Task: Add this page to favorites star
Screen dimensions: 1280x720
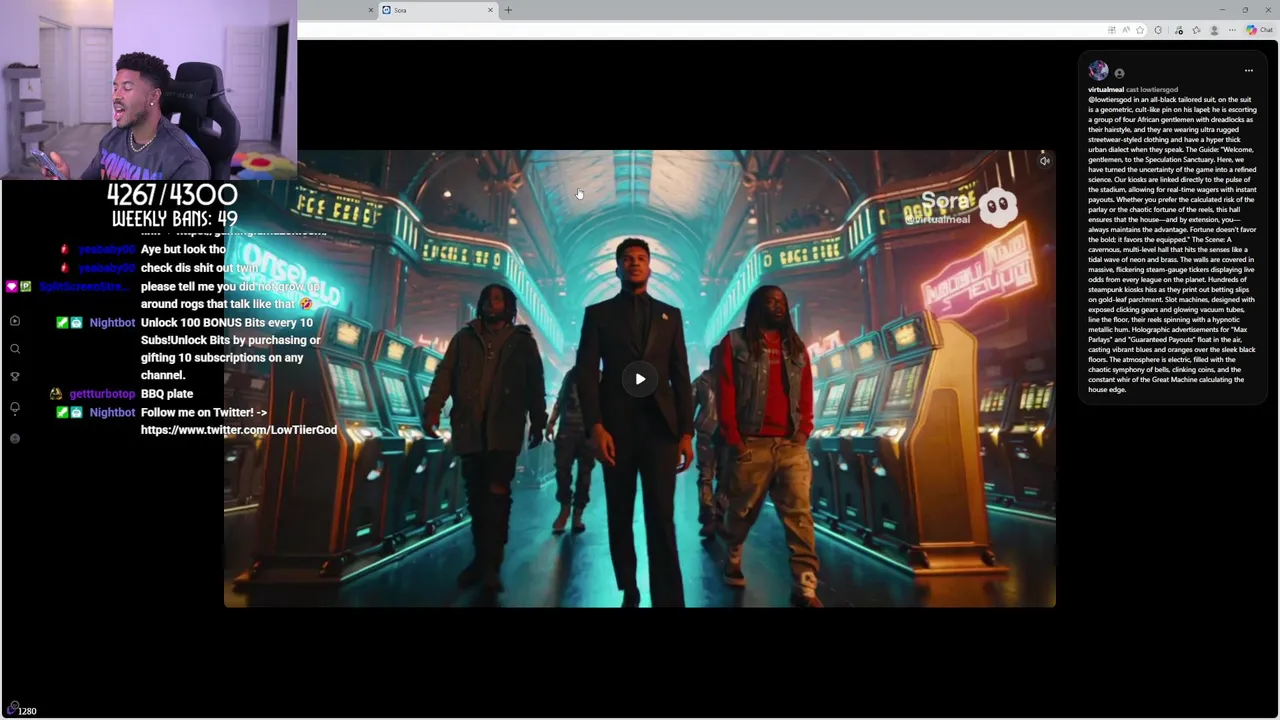Action: click(x=1140, y=30)
